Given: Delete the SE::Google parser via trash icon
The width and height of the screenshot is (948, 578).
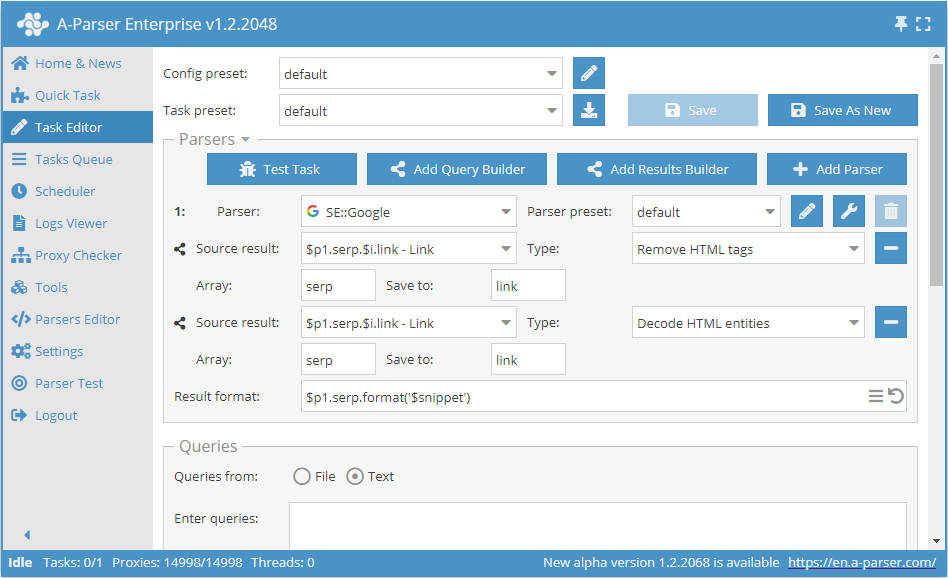Looking at the screenshot, I should 889,212.
